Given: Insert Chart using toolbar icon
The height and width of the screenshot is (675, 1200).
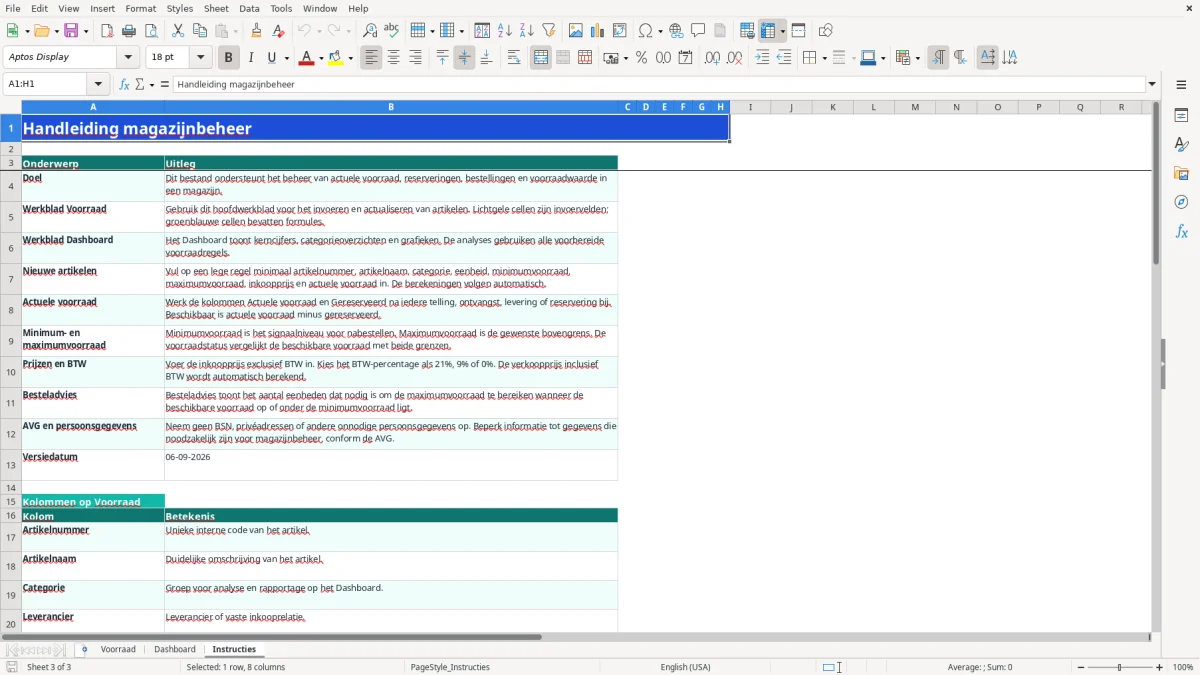Looking at the screenshot, I should tap(598, 31).
